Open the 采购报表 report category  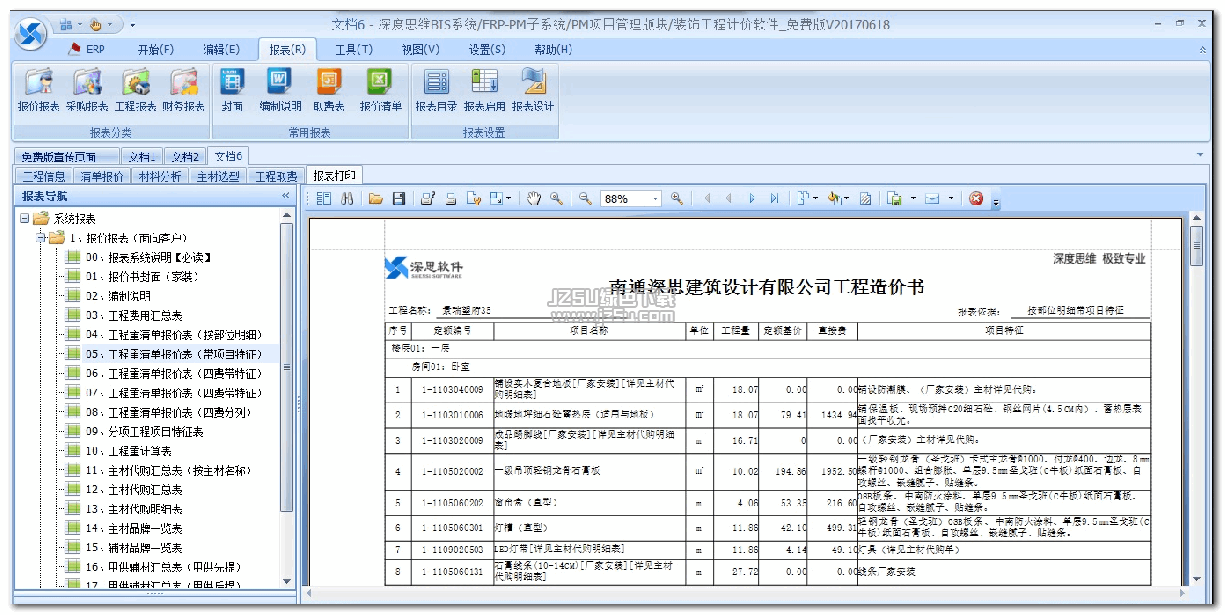(x=87, y=90)
